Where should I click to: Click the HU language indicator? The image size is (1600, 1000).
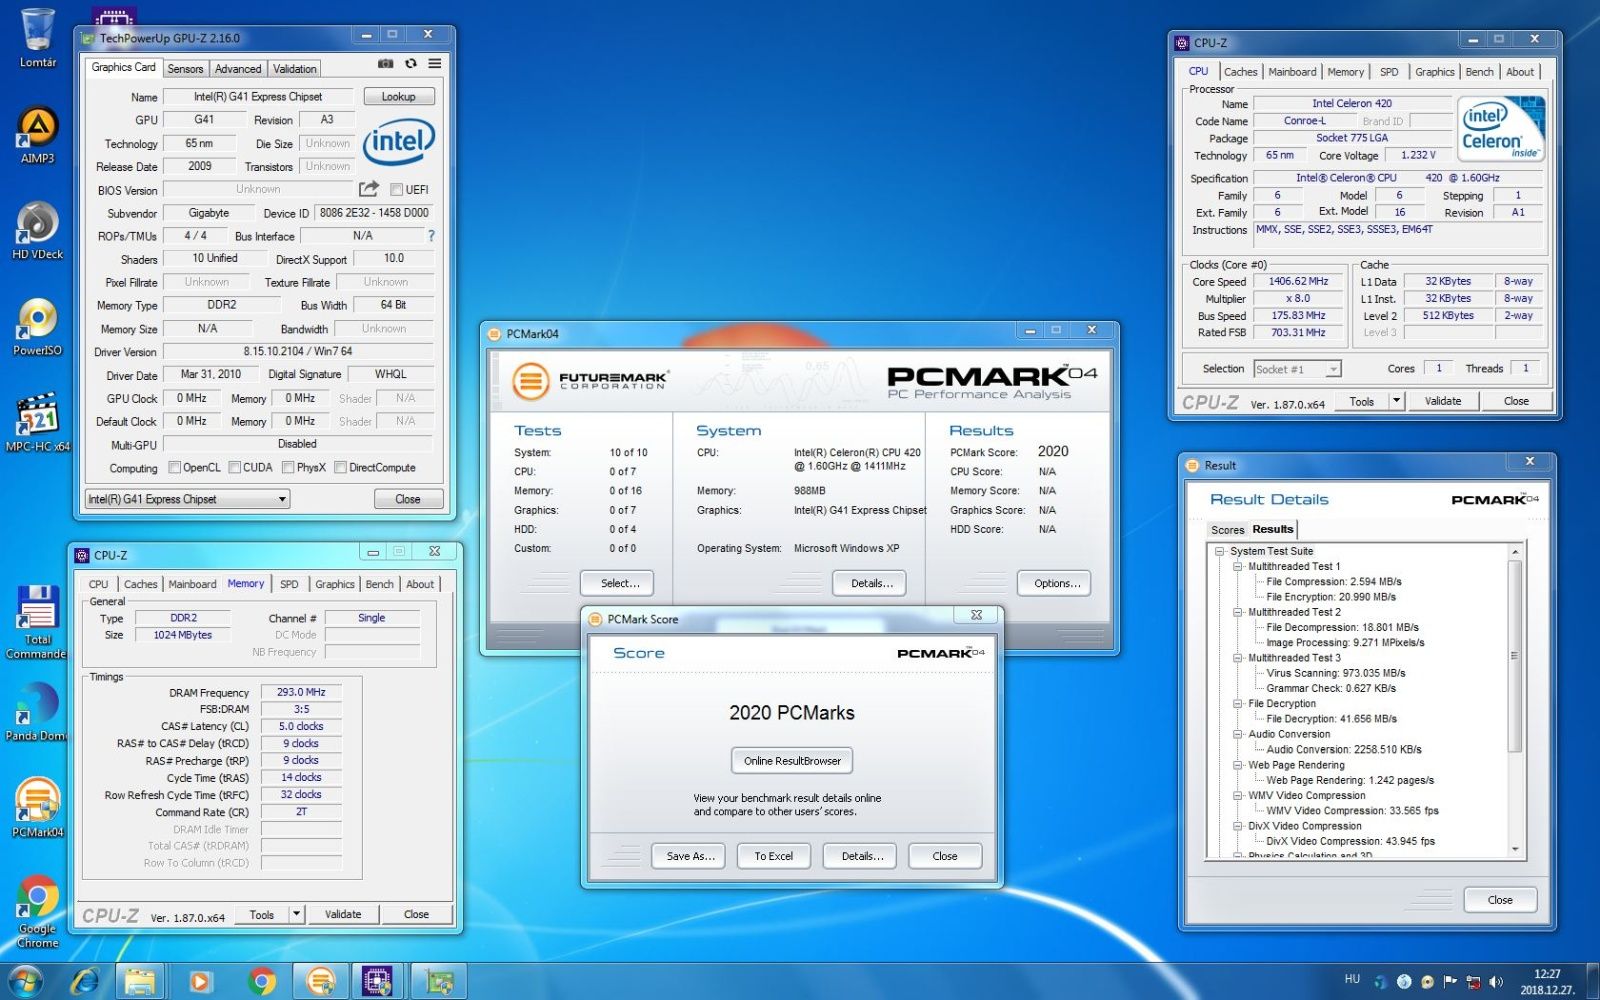point(1352,979)
